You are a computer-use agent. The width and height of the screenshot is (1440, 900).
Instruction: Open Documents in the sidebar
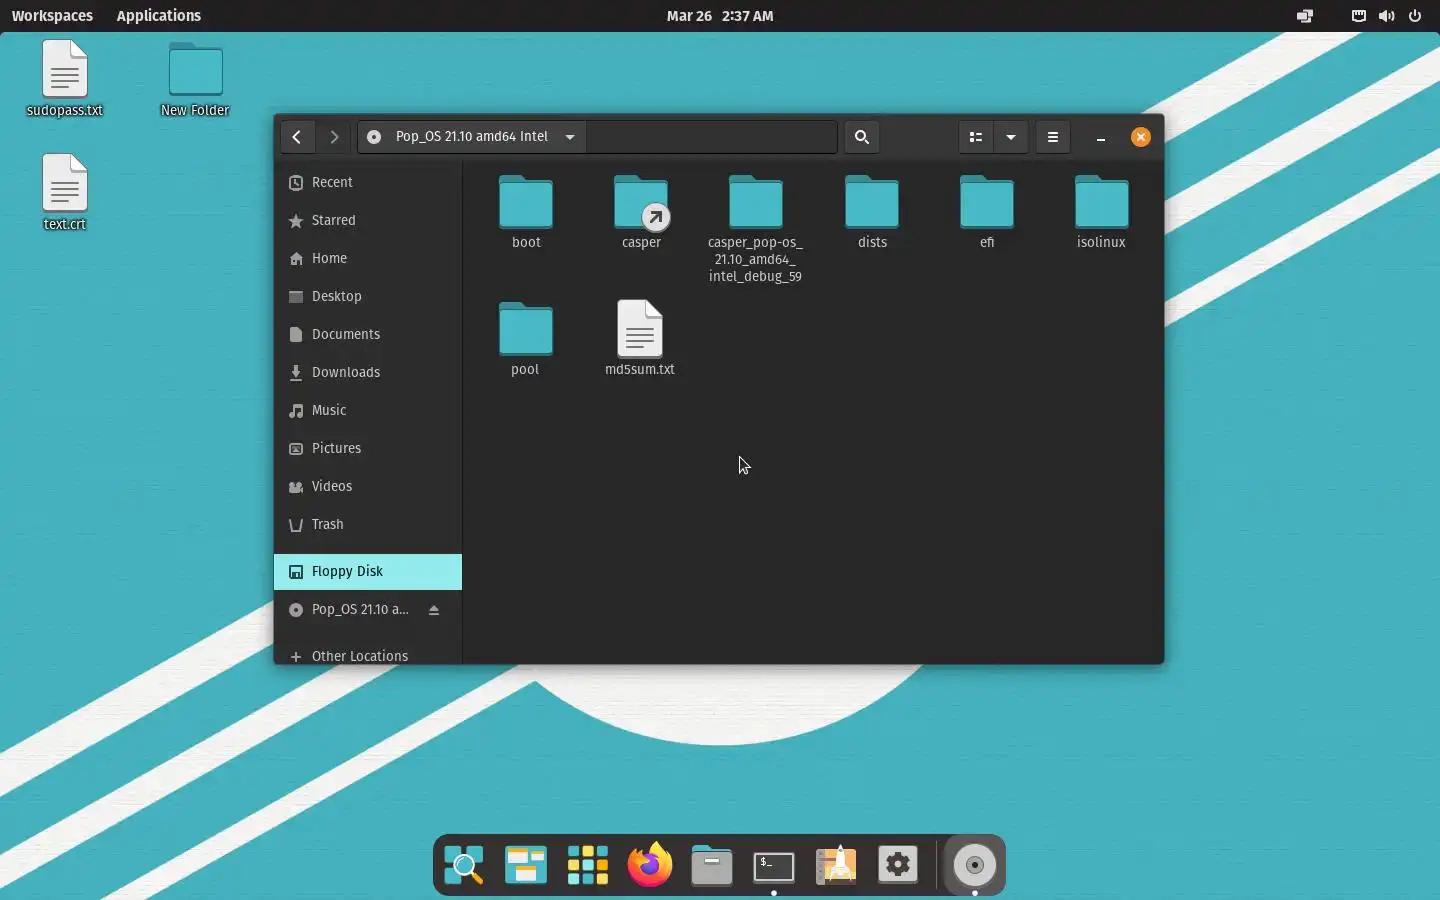(368, 334)
